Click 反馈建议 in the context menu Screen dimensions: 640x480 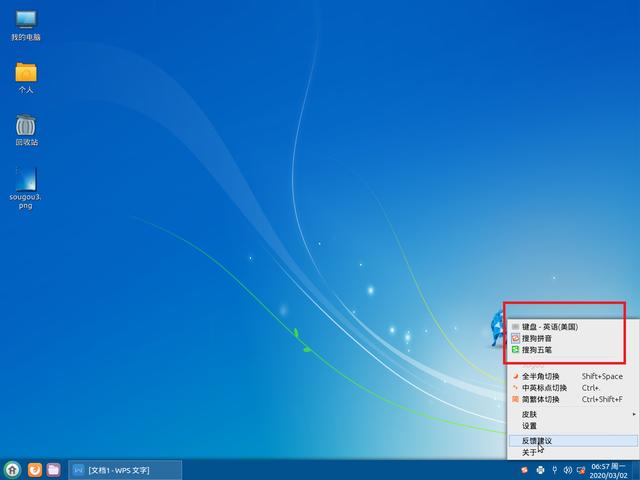[x=573, y=441]
